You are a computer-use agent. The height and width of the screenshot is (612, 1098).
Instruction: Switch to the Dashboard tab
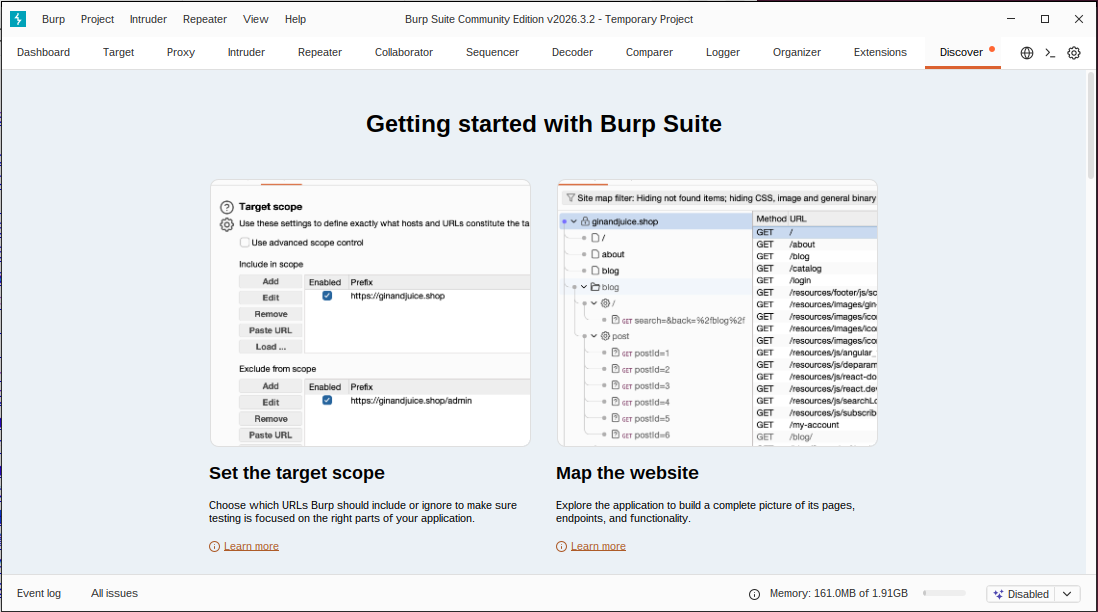[43, 53]
